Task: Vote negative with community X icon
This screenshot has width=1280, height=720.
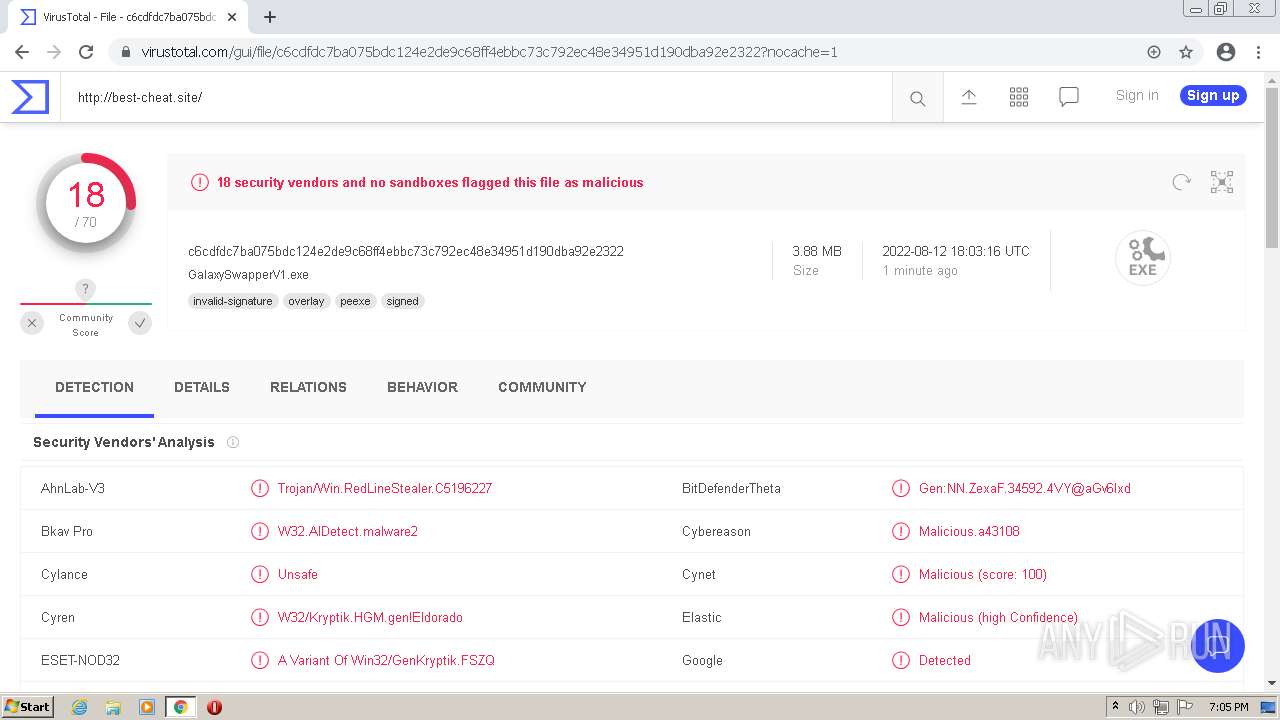Action: tap(32, 323)
